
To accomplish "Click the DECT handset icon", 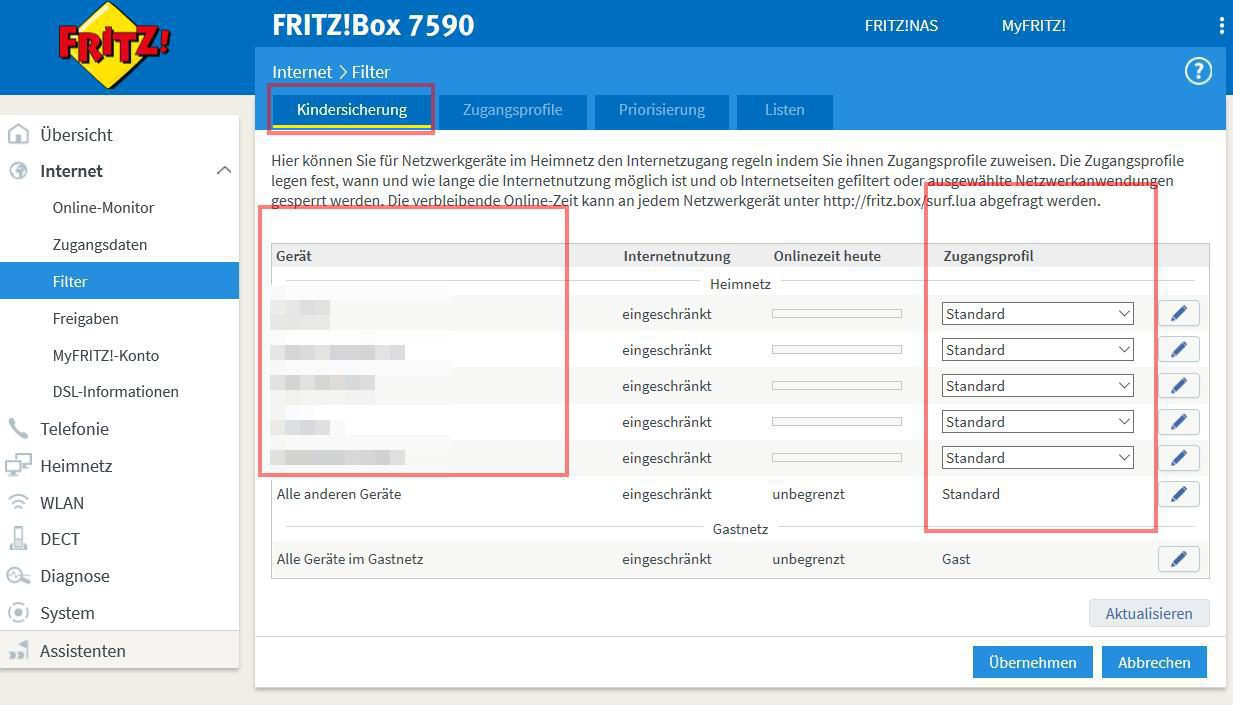I will [18, 539].
